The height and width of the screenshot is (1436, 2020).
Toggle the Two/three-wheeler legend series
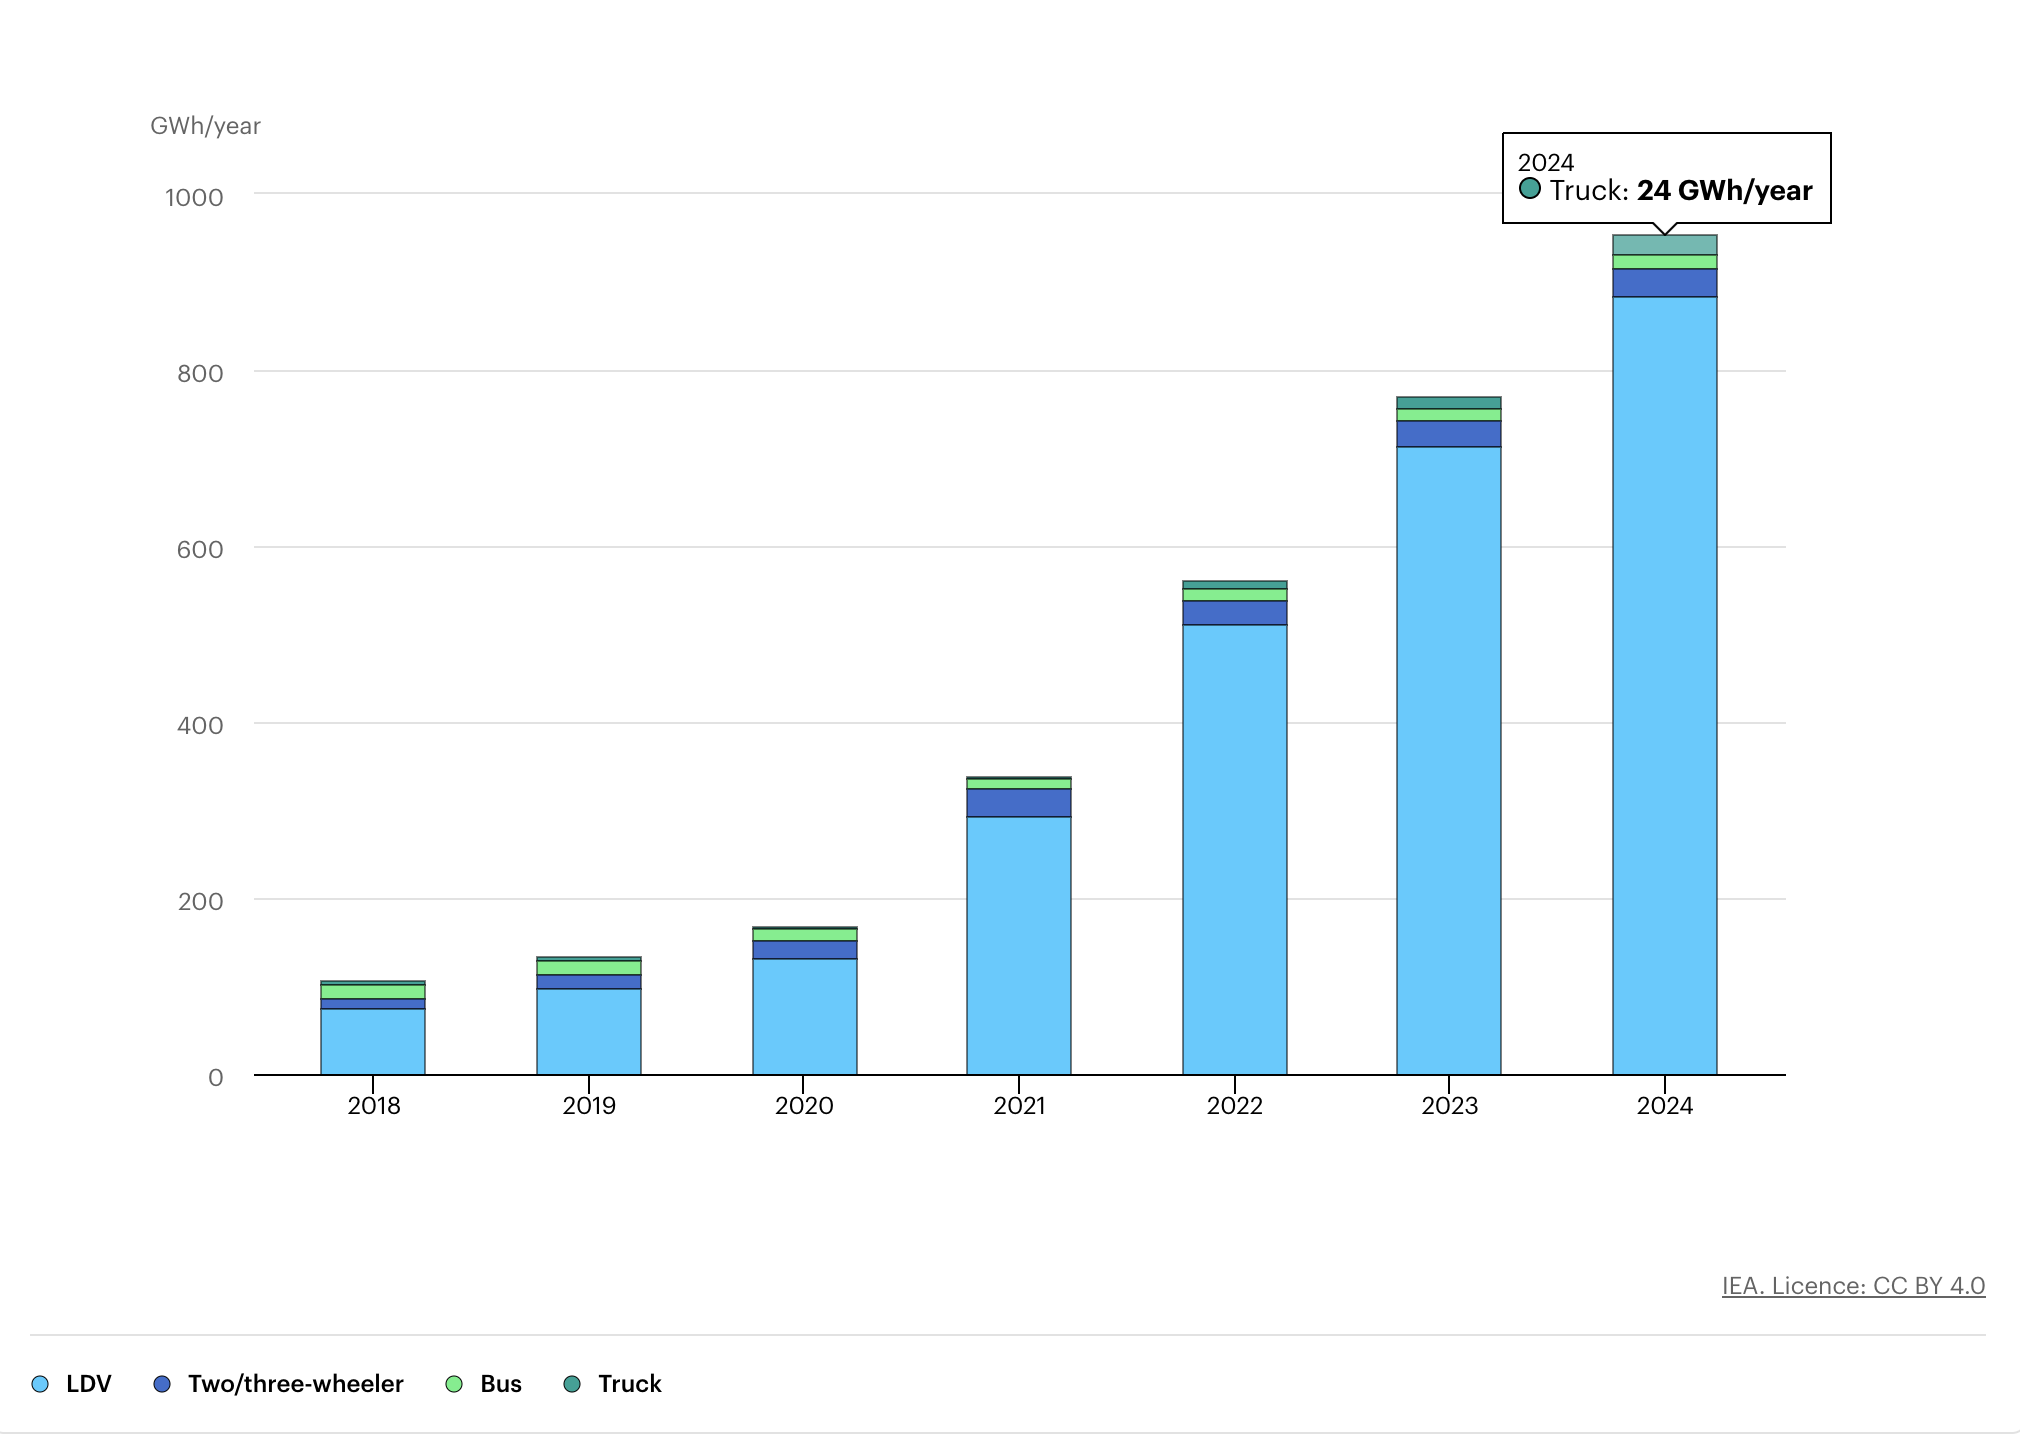(x=295, y=1384)
